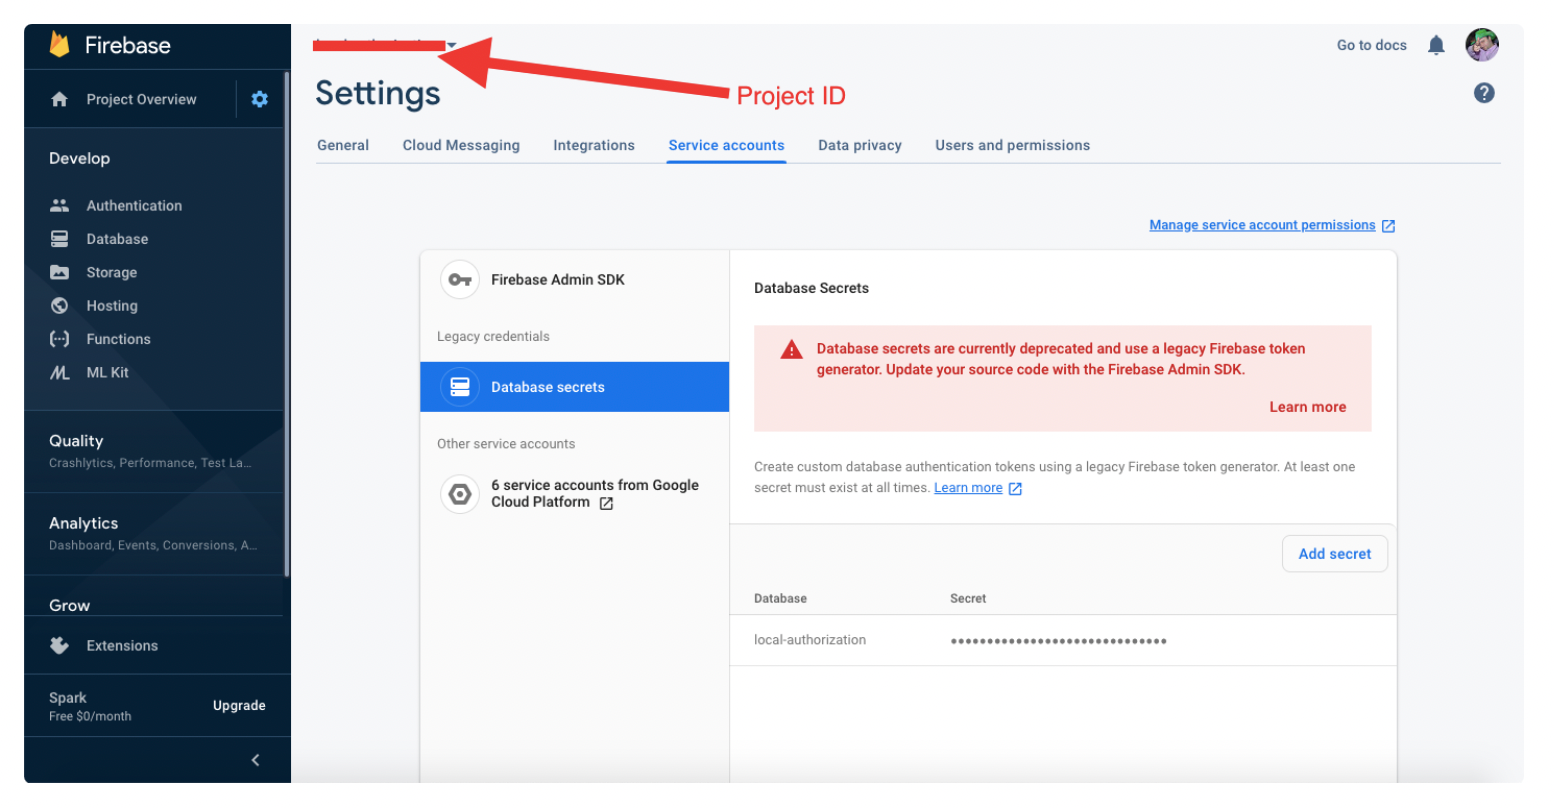Select Database secrets menu item
Screen dimensions: 1554x808
[x=575, y=387]
